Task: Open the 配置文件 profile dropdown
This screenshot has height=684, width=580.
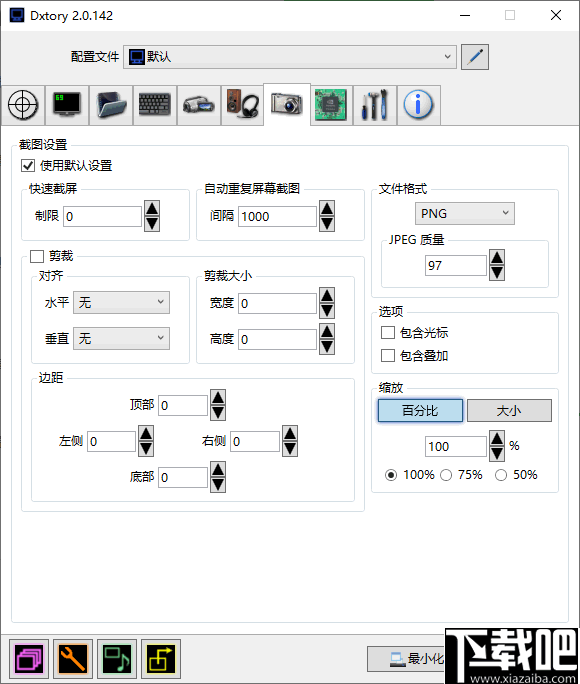Action: point(290,57)
